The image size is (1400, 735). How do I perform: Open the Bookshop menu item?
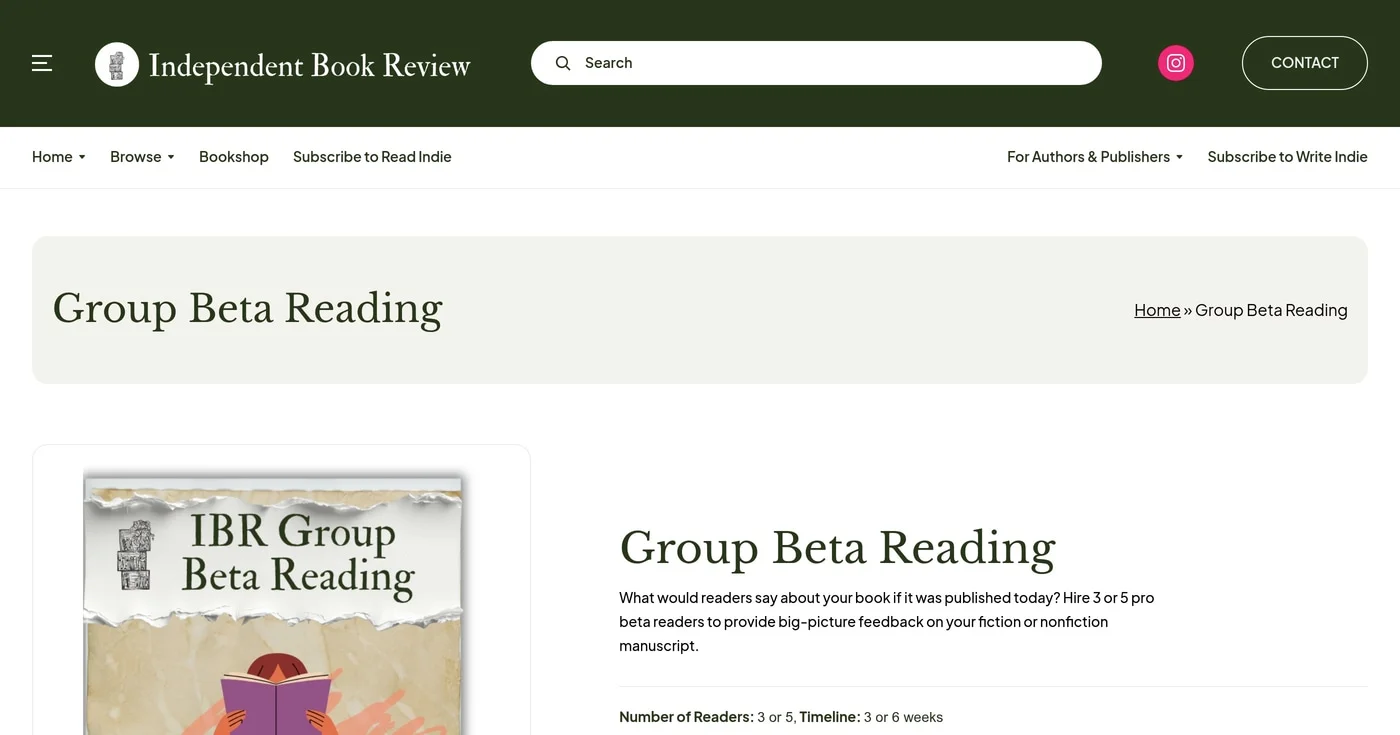pos(234,157)
